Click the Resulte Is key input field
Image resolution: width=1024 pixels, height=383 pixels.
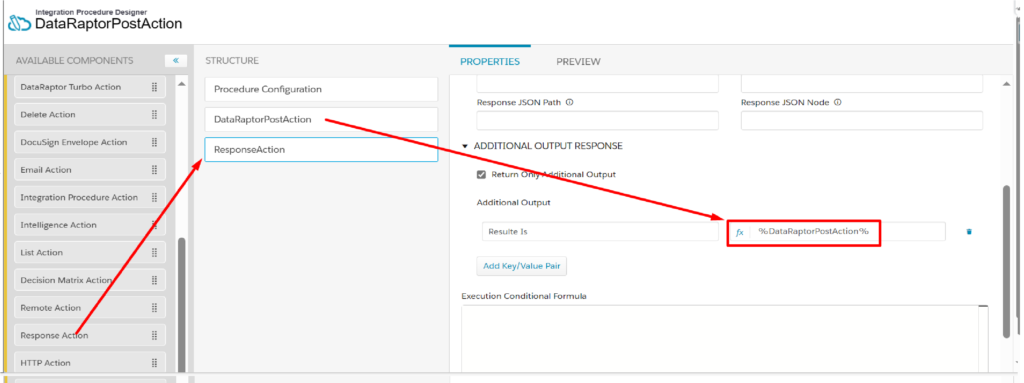click(600, 231)
